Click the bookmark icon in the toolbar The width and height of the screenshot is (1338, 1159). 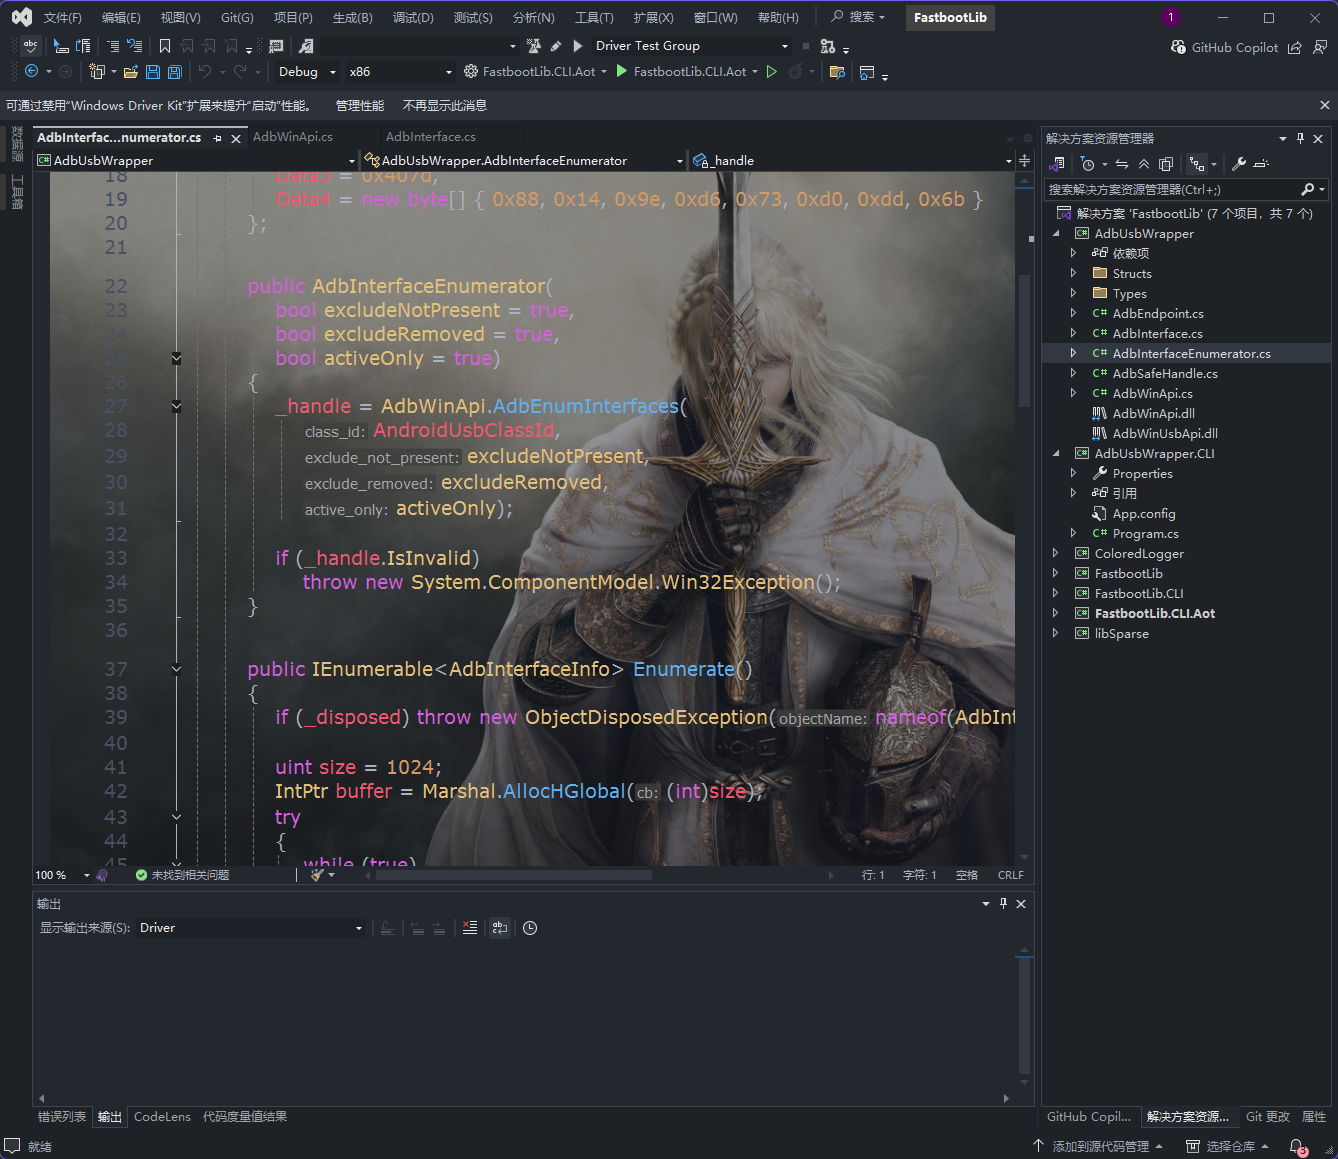[165, 46]
